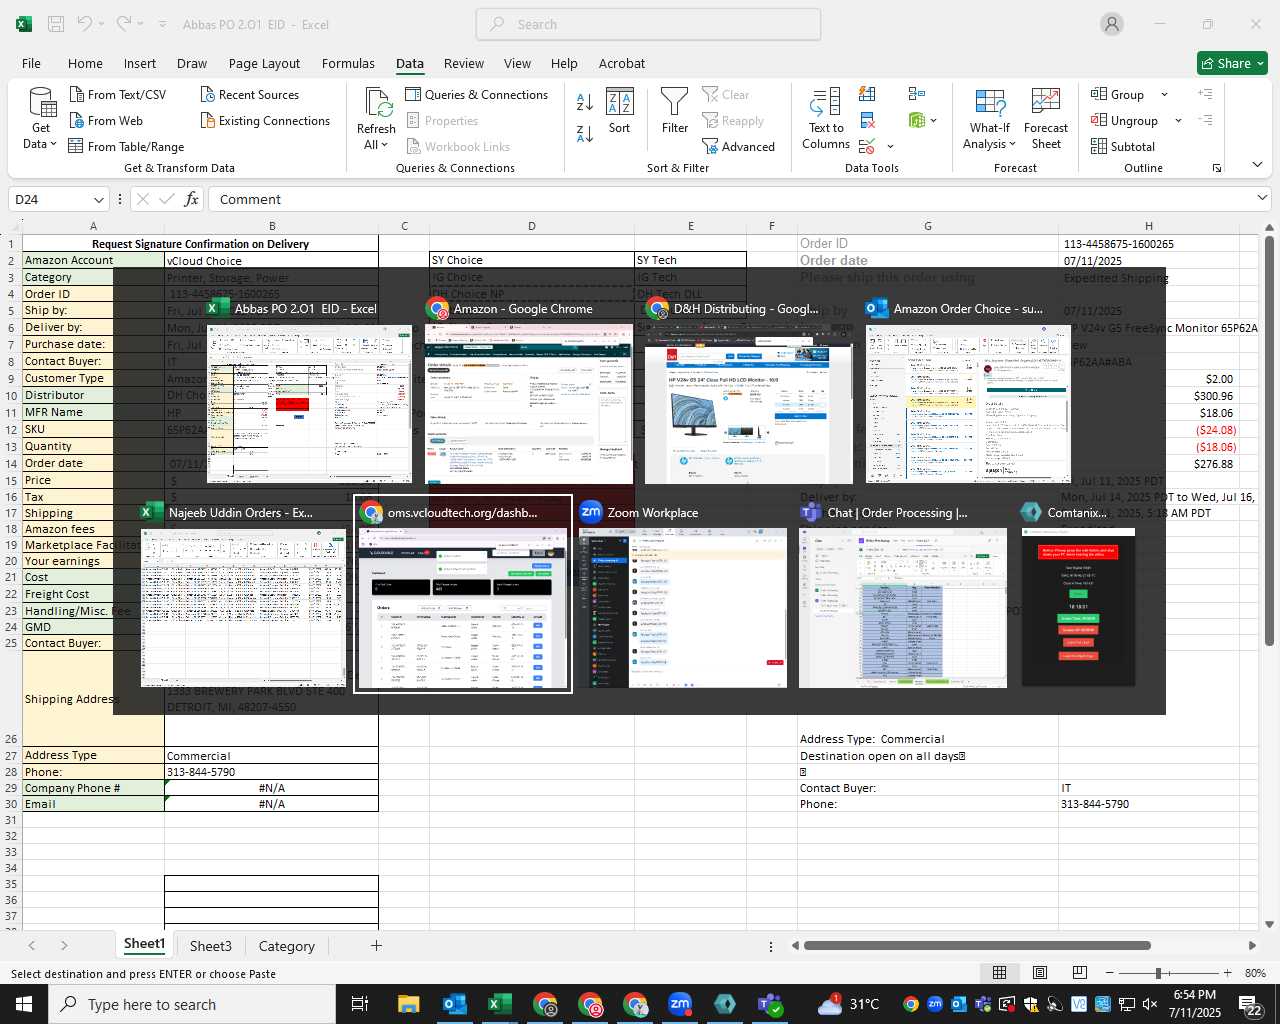The height and width of the screenshot is (1024, 1280).
Task: Open the Review tab
Action: pyautogui.click(x=463, y=63)
